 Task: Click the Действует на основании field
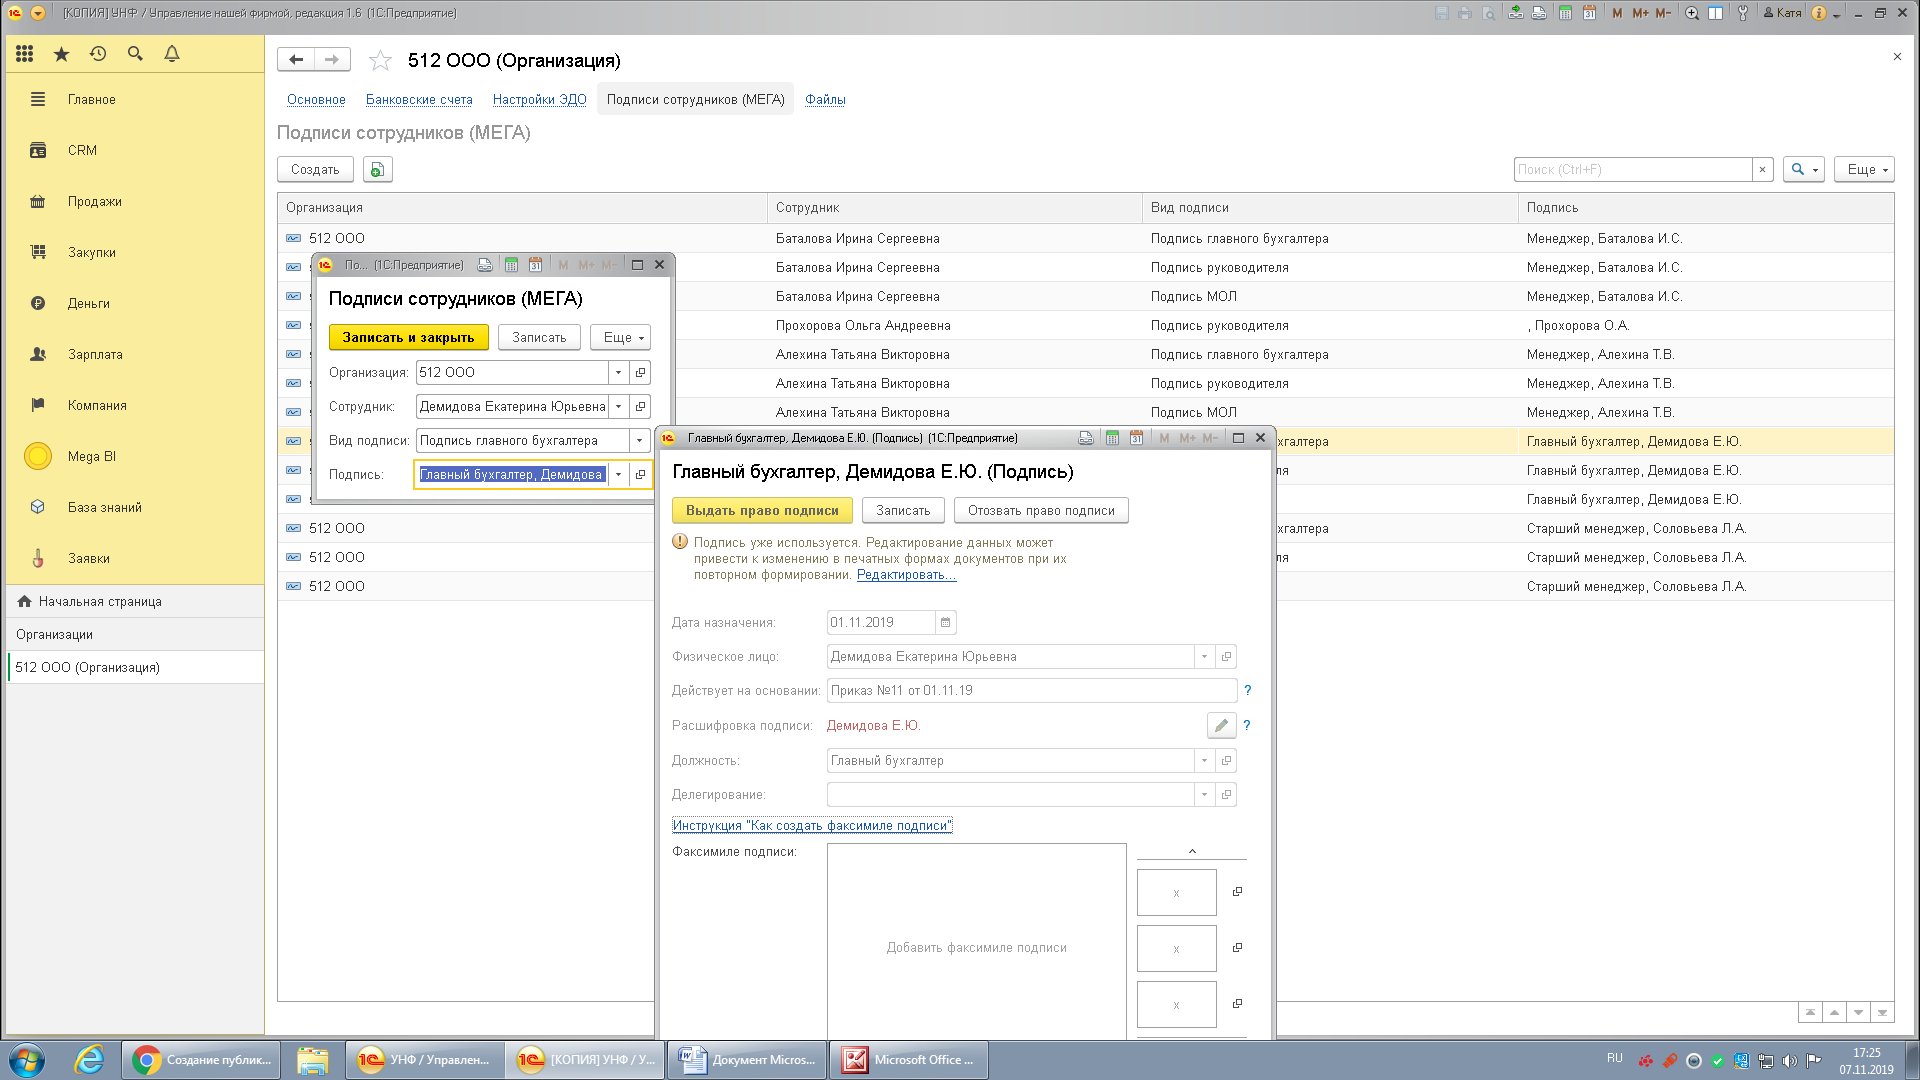(x=1032, y=690)
